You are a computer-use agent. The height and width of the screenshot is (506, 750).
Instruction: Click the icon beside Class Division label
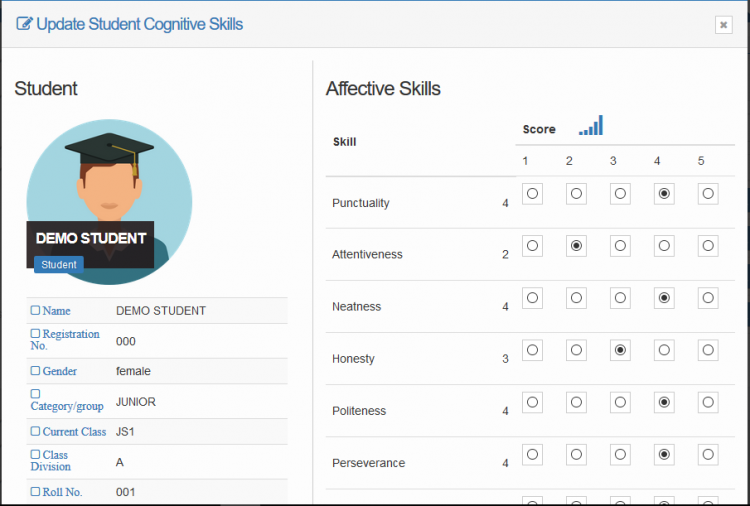(36, 455)
